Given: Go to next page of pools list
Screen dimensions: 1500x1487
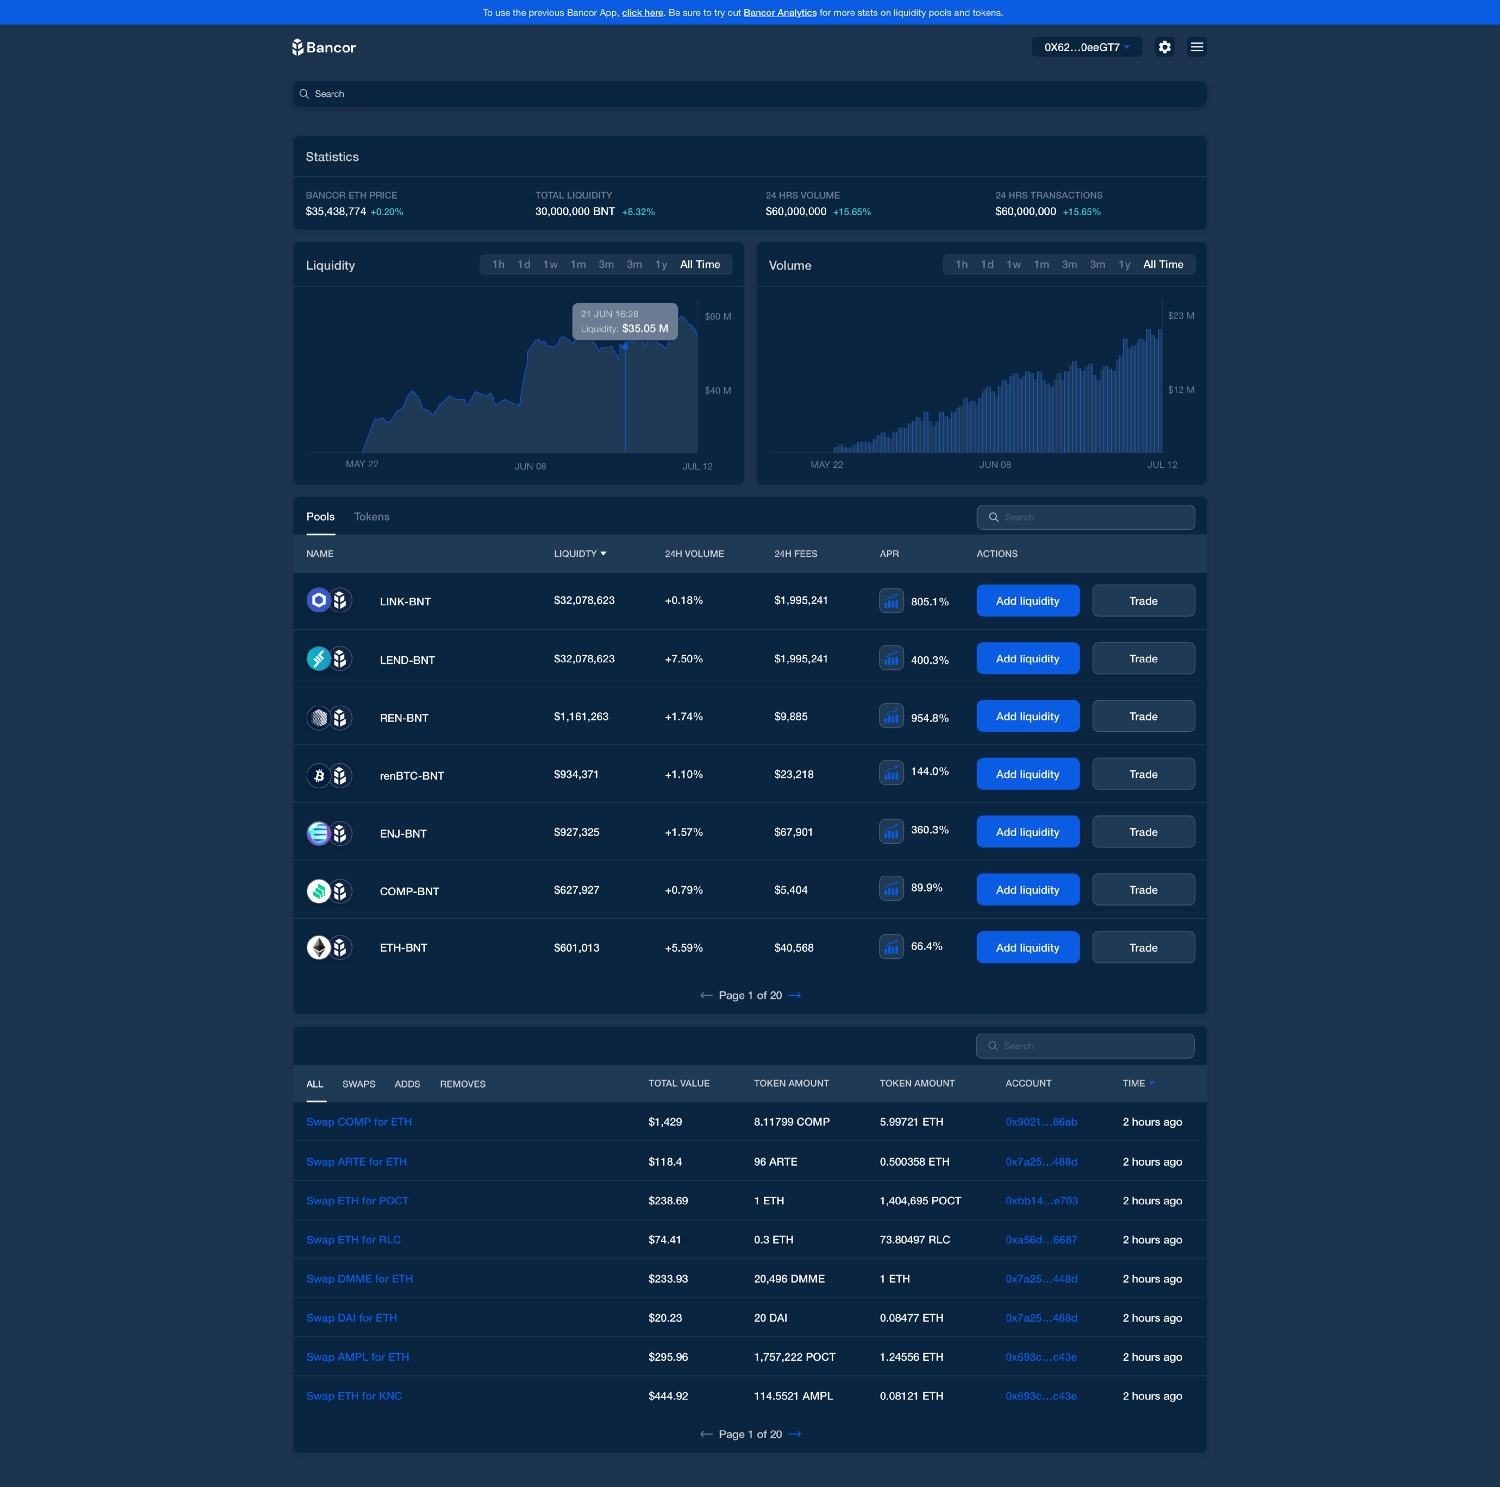Looking at the screenshot, I should click(x=795, y=995).
